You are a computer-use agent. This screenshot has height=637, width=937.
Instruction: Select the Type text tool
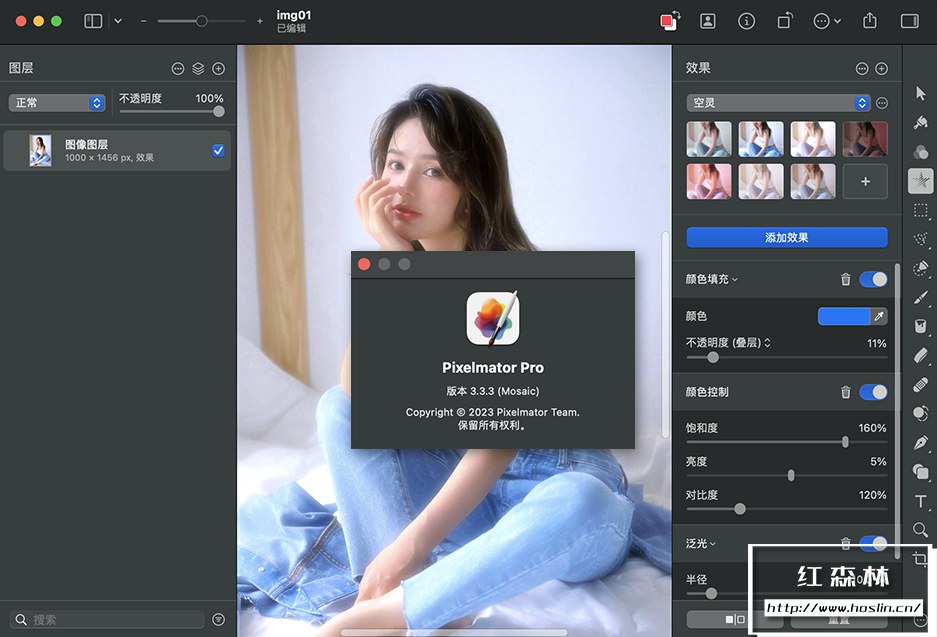(x=920, y=501)
